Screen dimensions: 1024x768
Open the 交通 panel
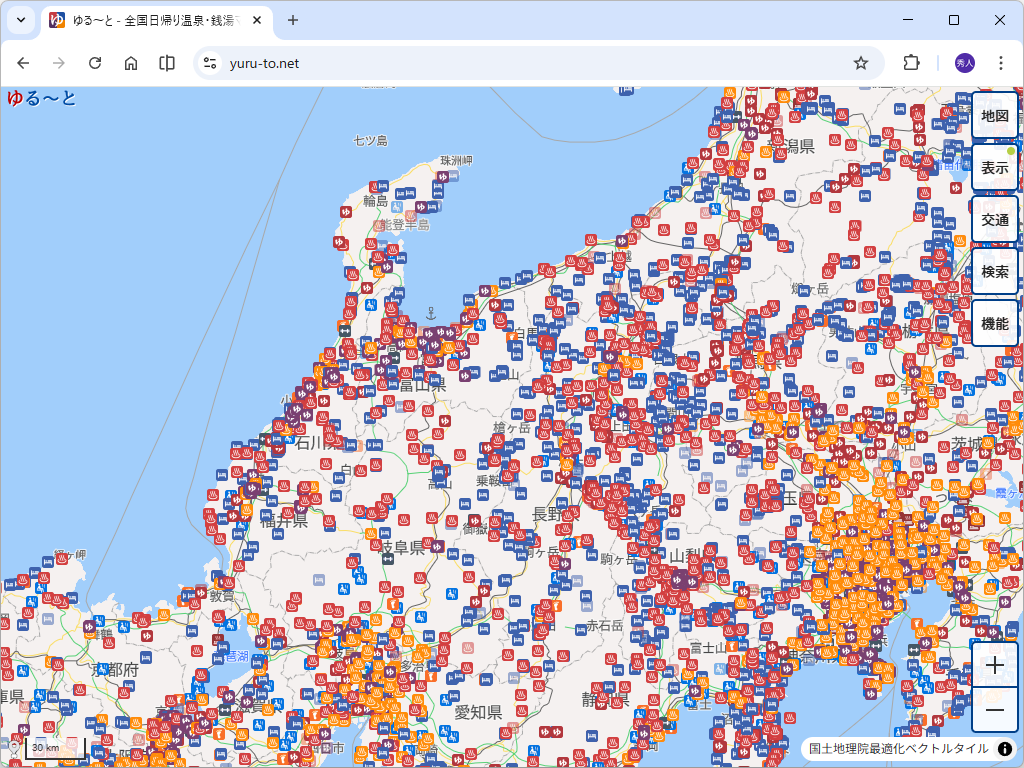[995, 219]
